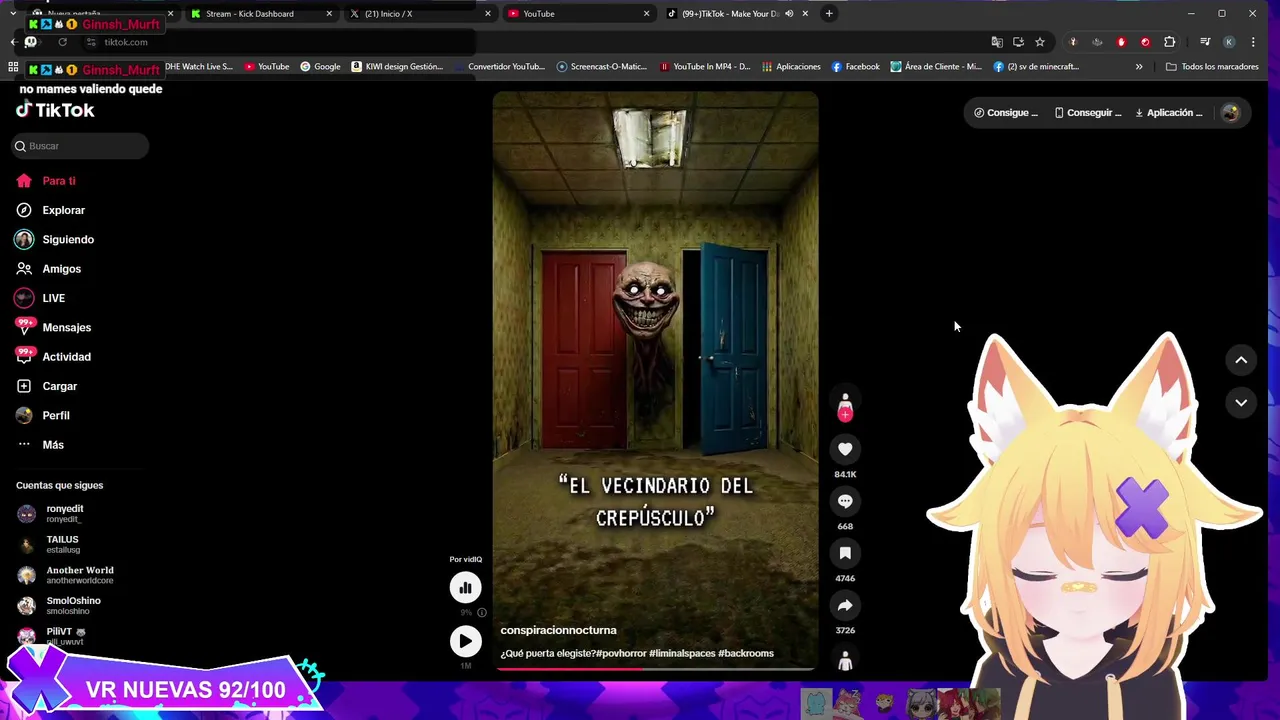Open Chrome profile K avatar
1280x720 pixels.
pos(1229,42)
